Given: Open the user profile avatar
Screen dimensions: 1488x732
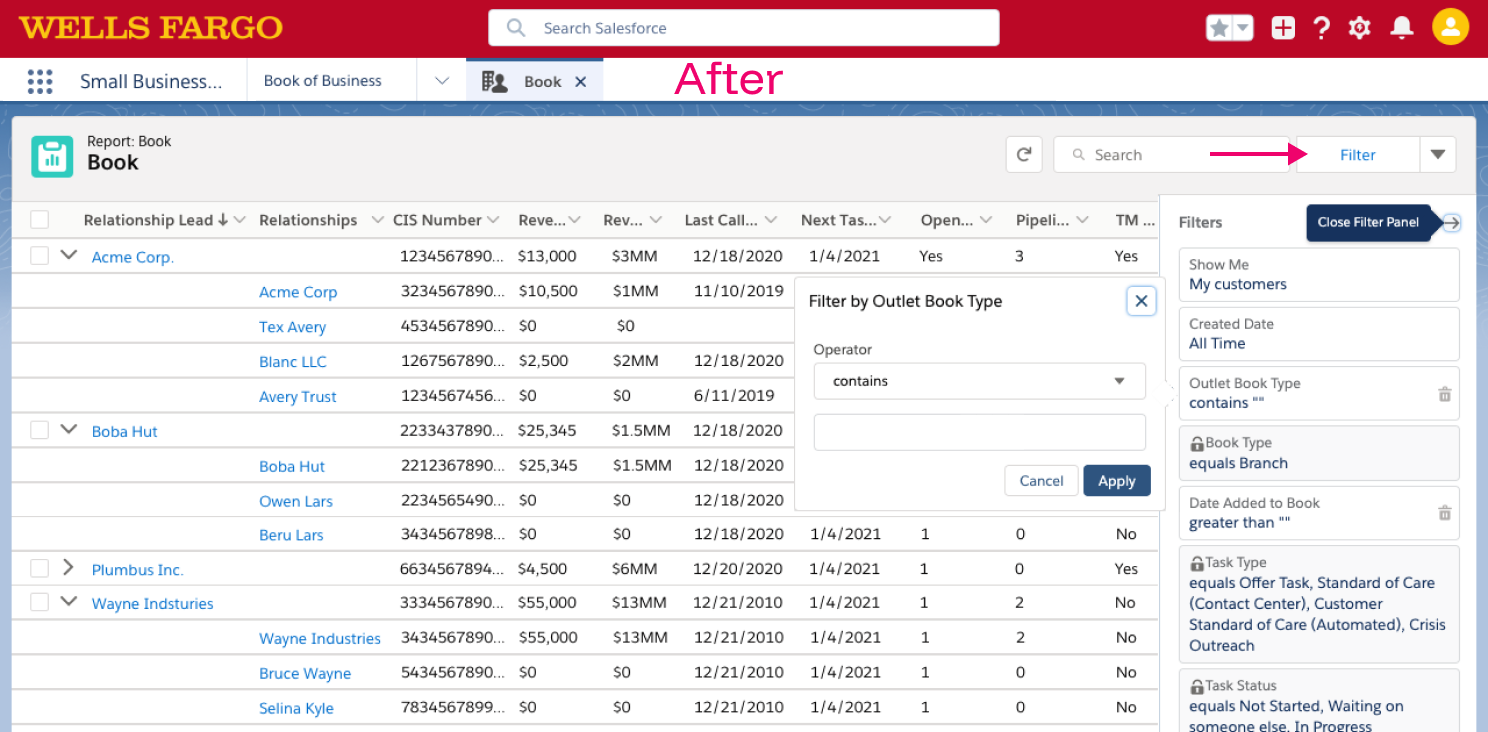Looking at the screenshot, I should [1450, 27].
